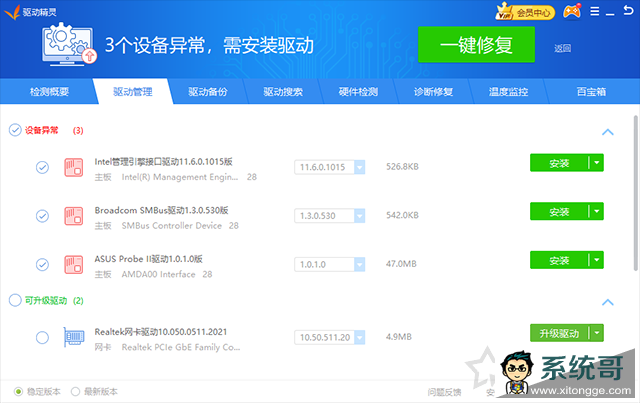Click the 驱动精灵 logo icon

click(12, 12)
